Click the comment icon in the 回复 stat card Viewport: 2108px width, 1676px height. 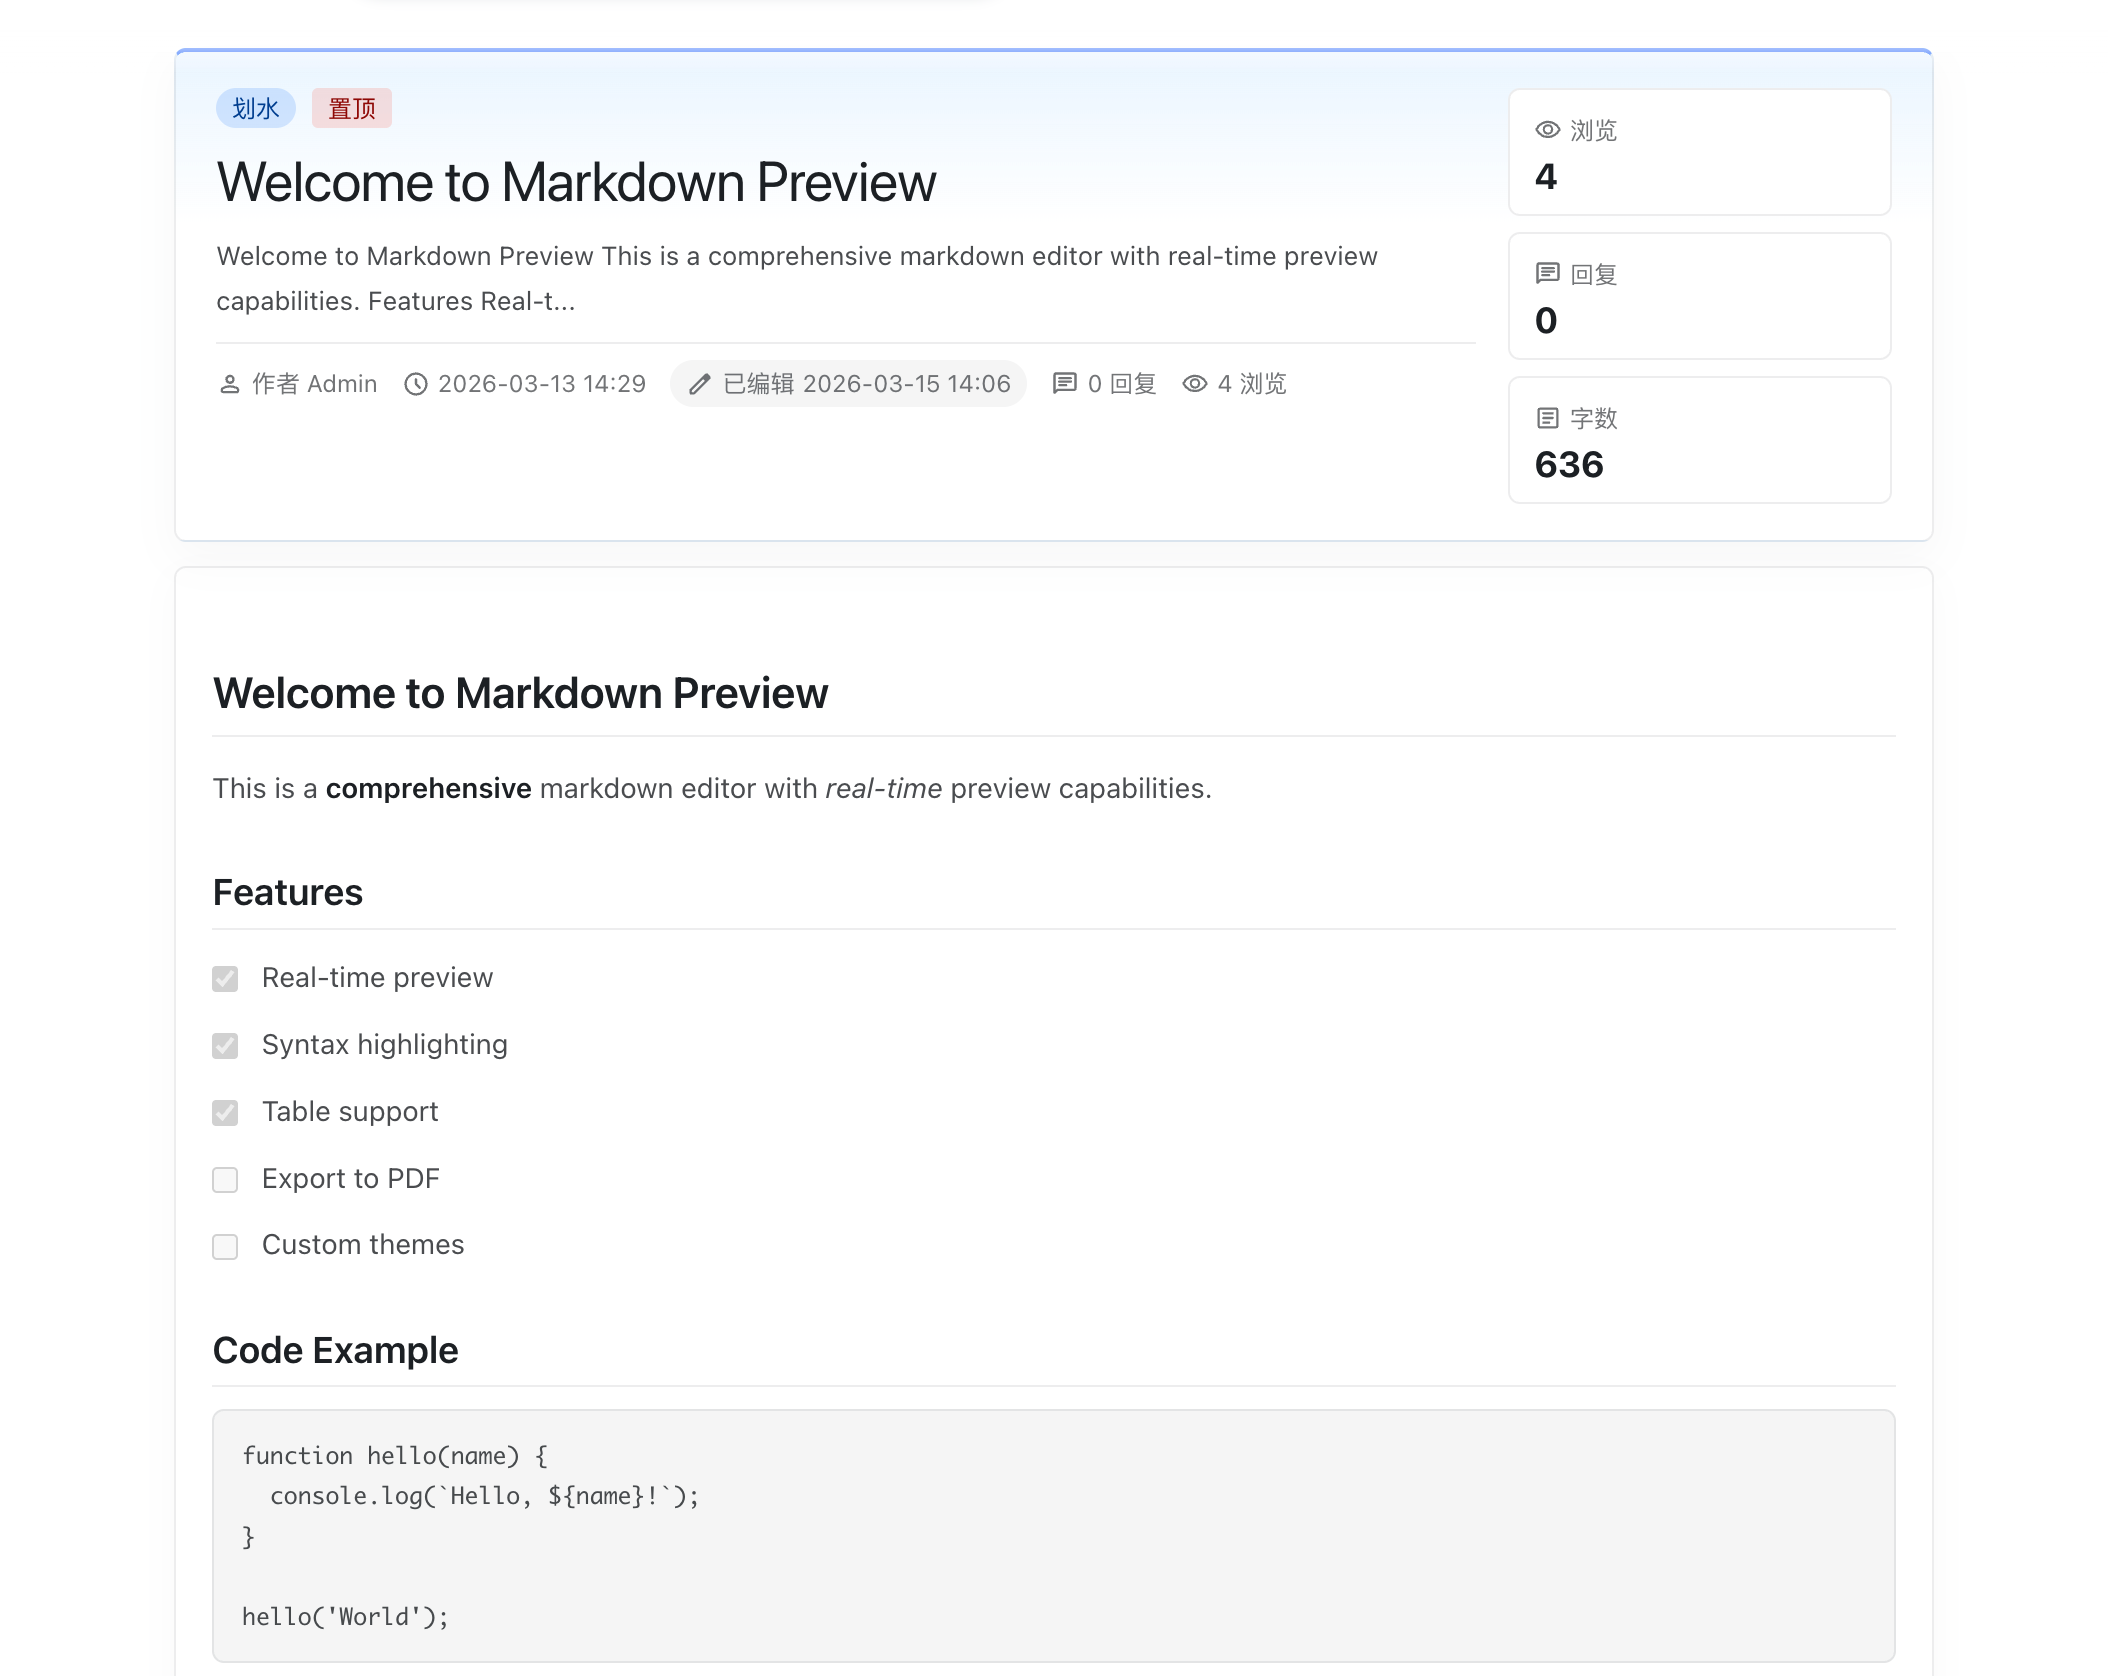(1547, 273)
